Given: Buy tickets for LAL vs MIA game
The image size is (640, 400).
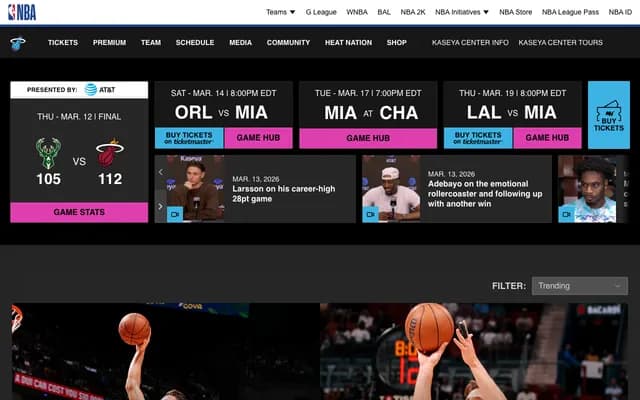Looking at the screenshot, I should [x=478, y=138].
